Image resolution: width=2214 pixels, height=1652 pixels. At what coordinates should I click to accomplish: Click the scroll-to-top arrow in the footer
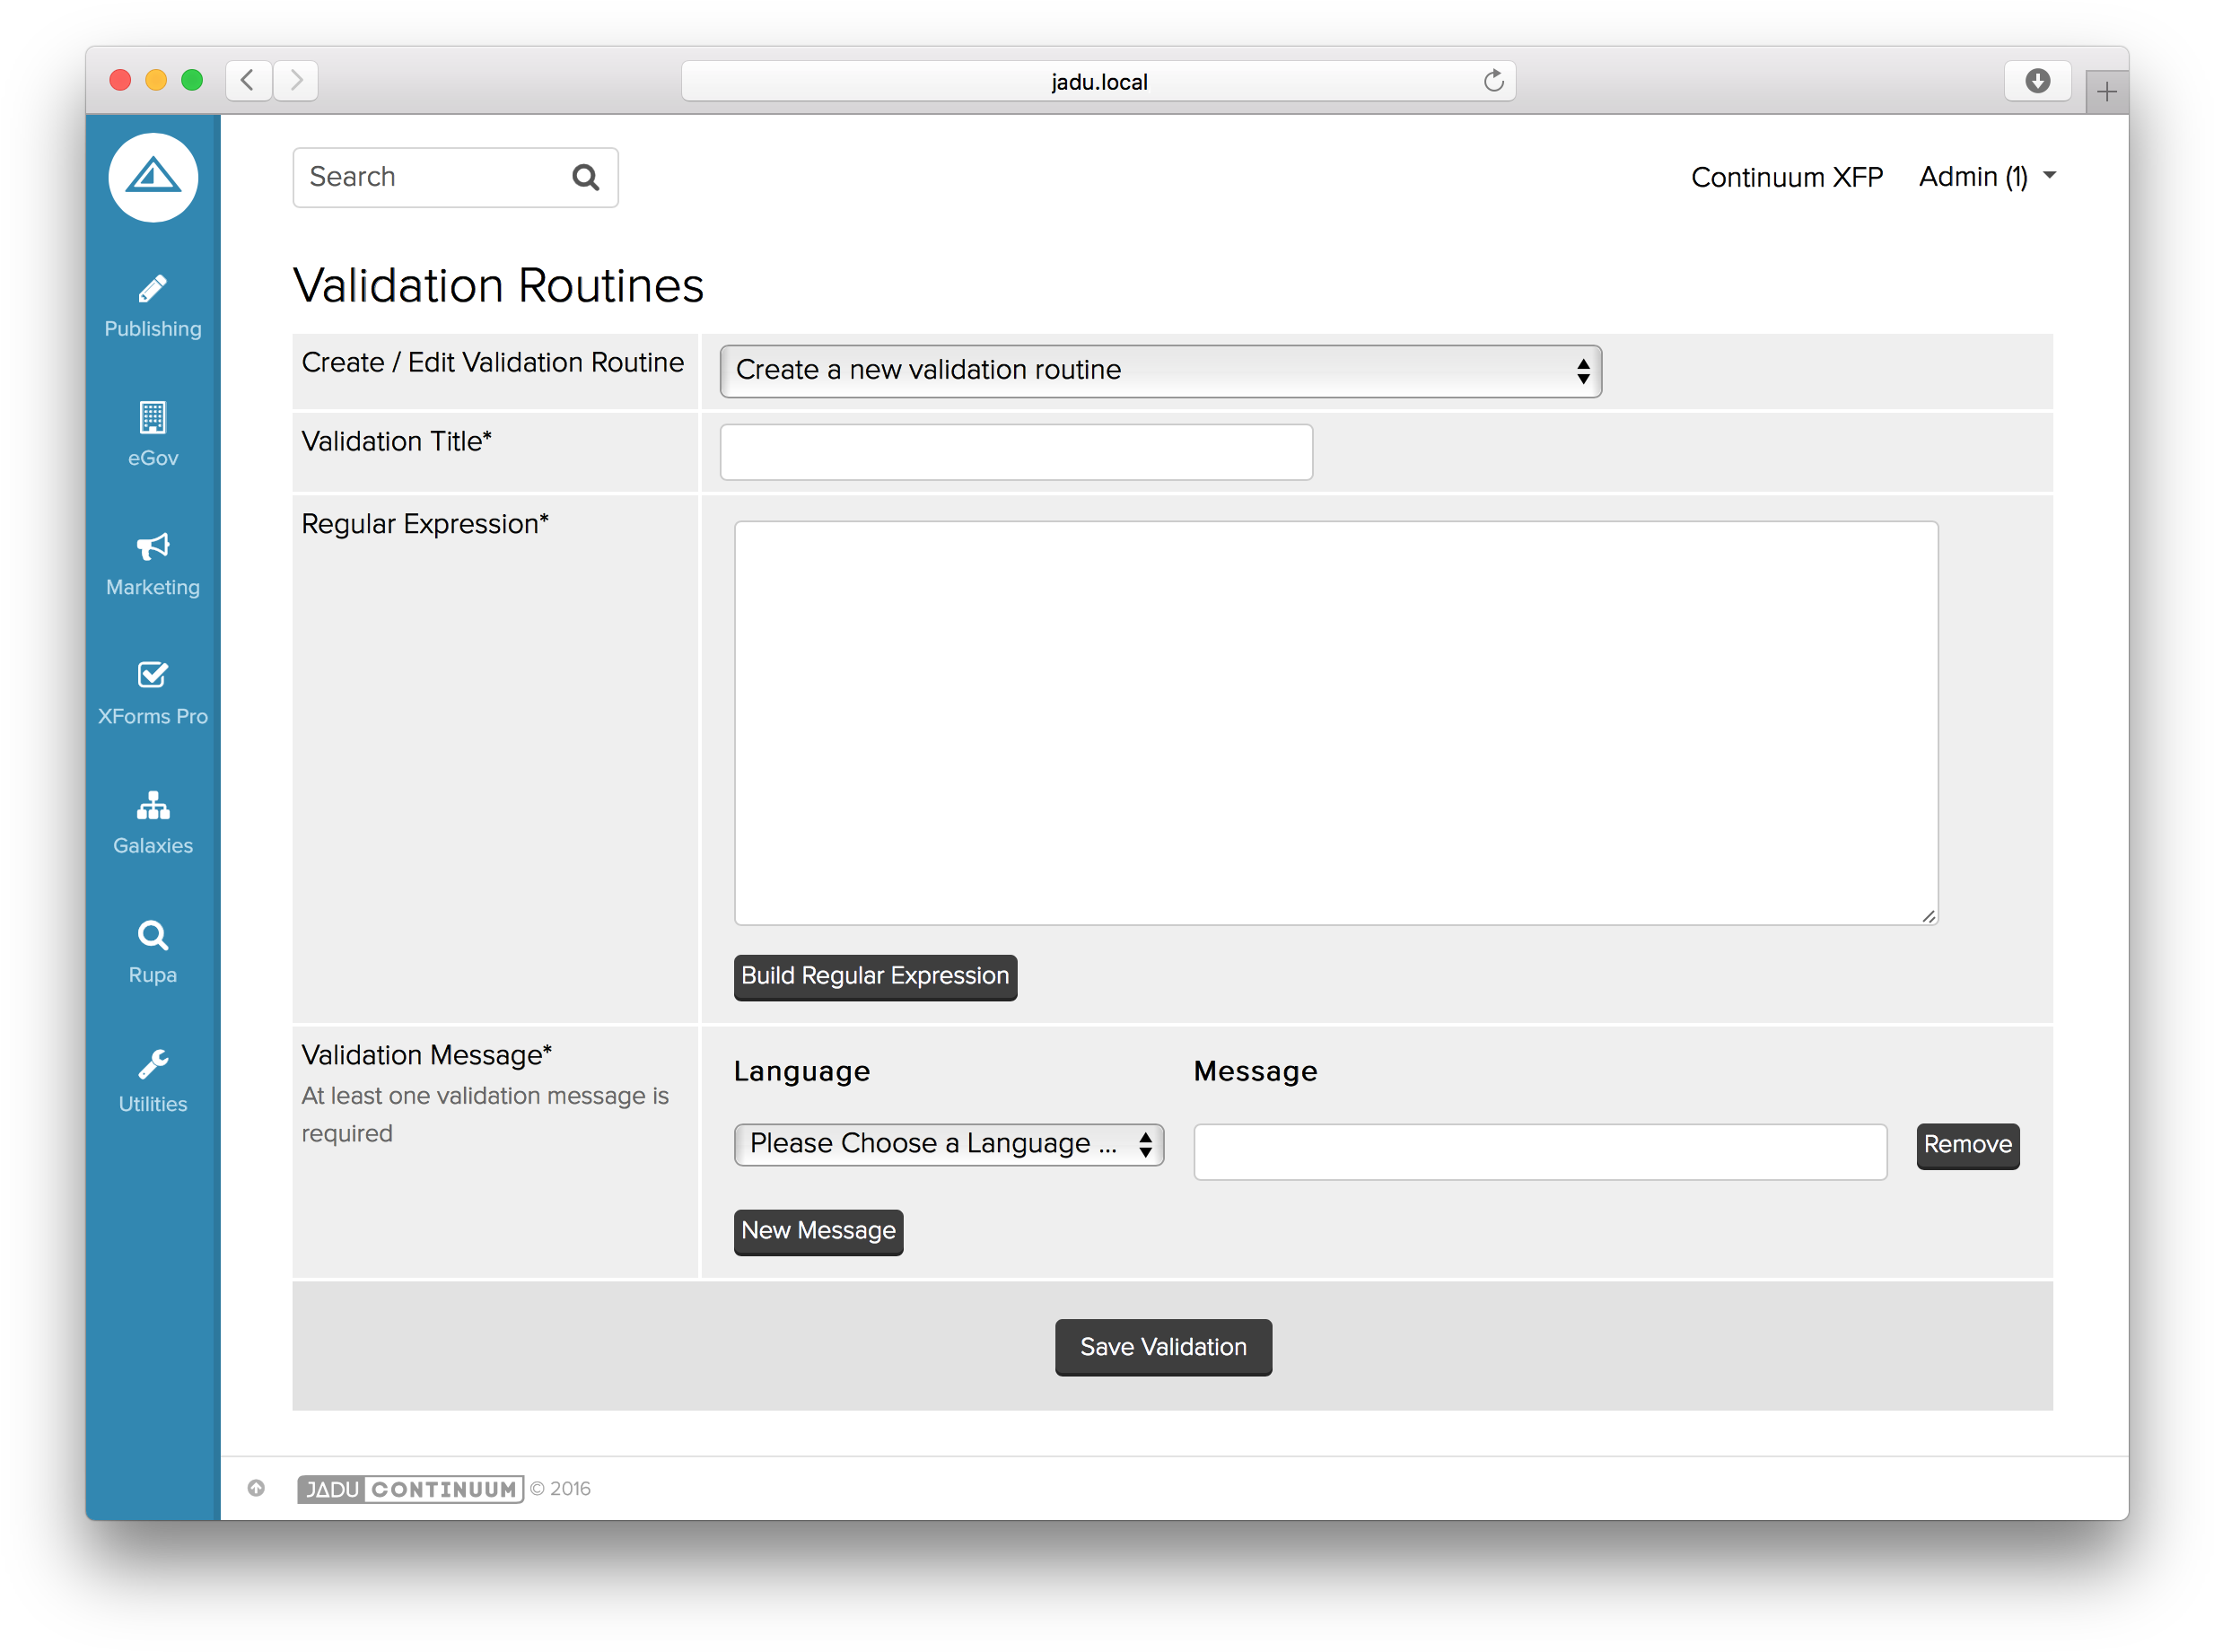coord(257,1488)
